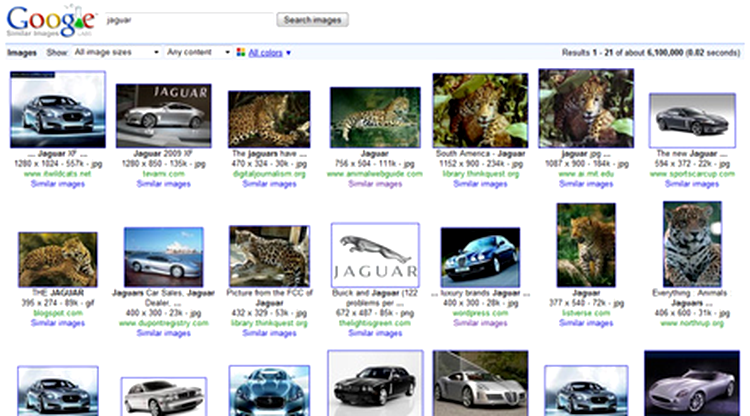Viewport: 750px width, 416px height.
Task: Open THE JAGUAR thumbnail from blogspot.com
Action: 58,260
